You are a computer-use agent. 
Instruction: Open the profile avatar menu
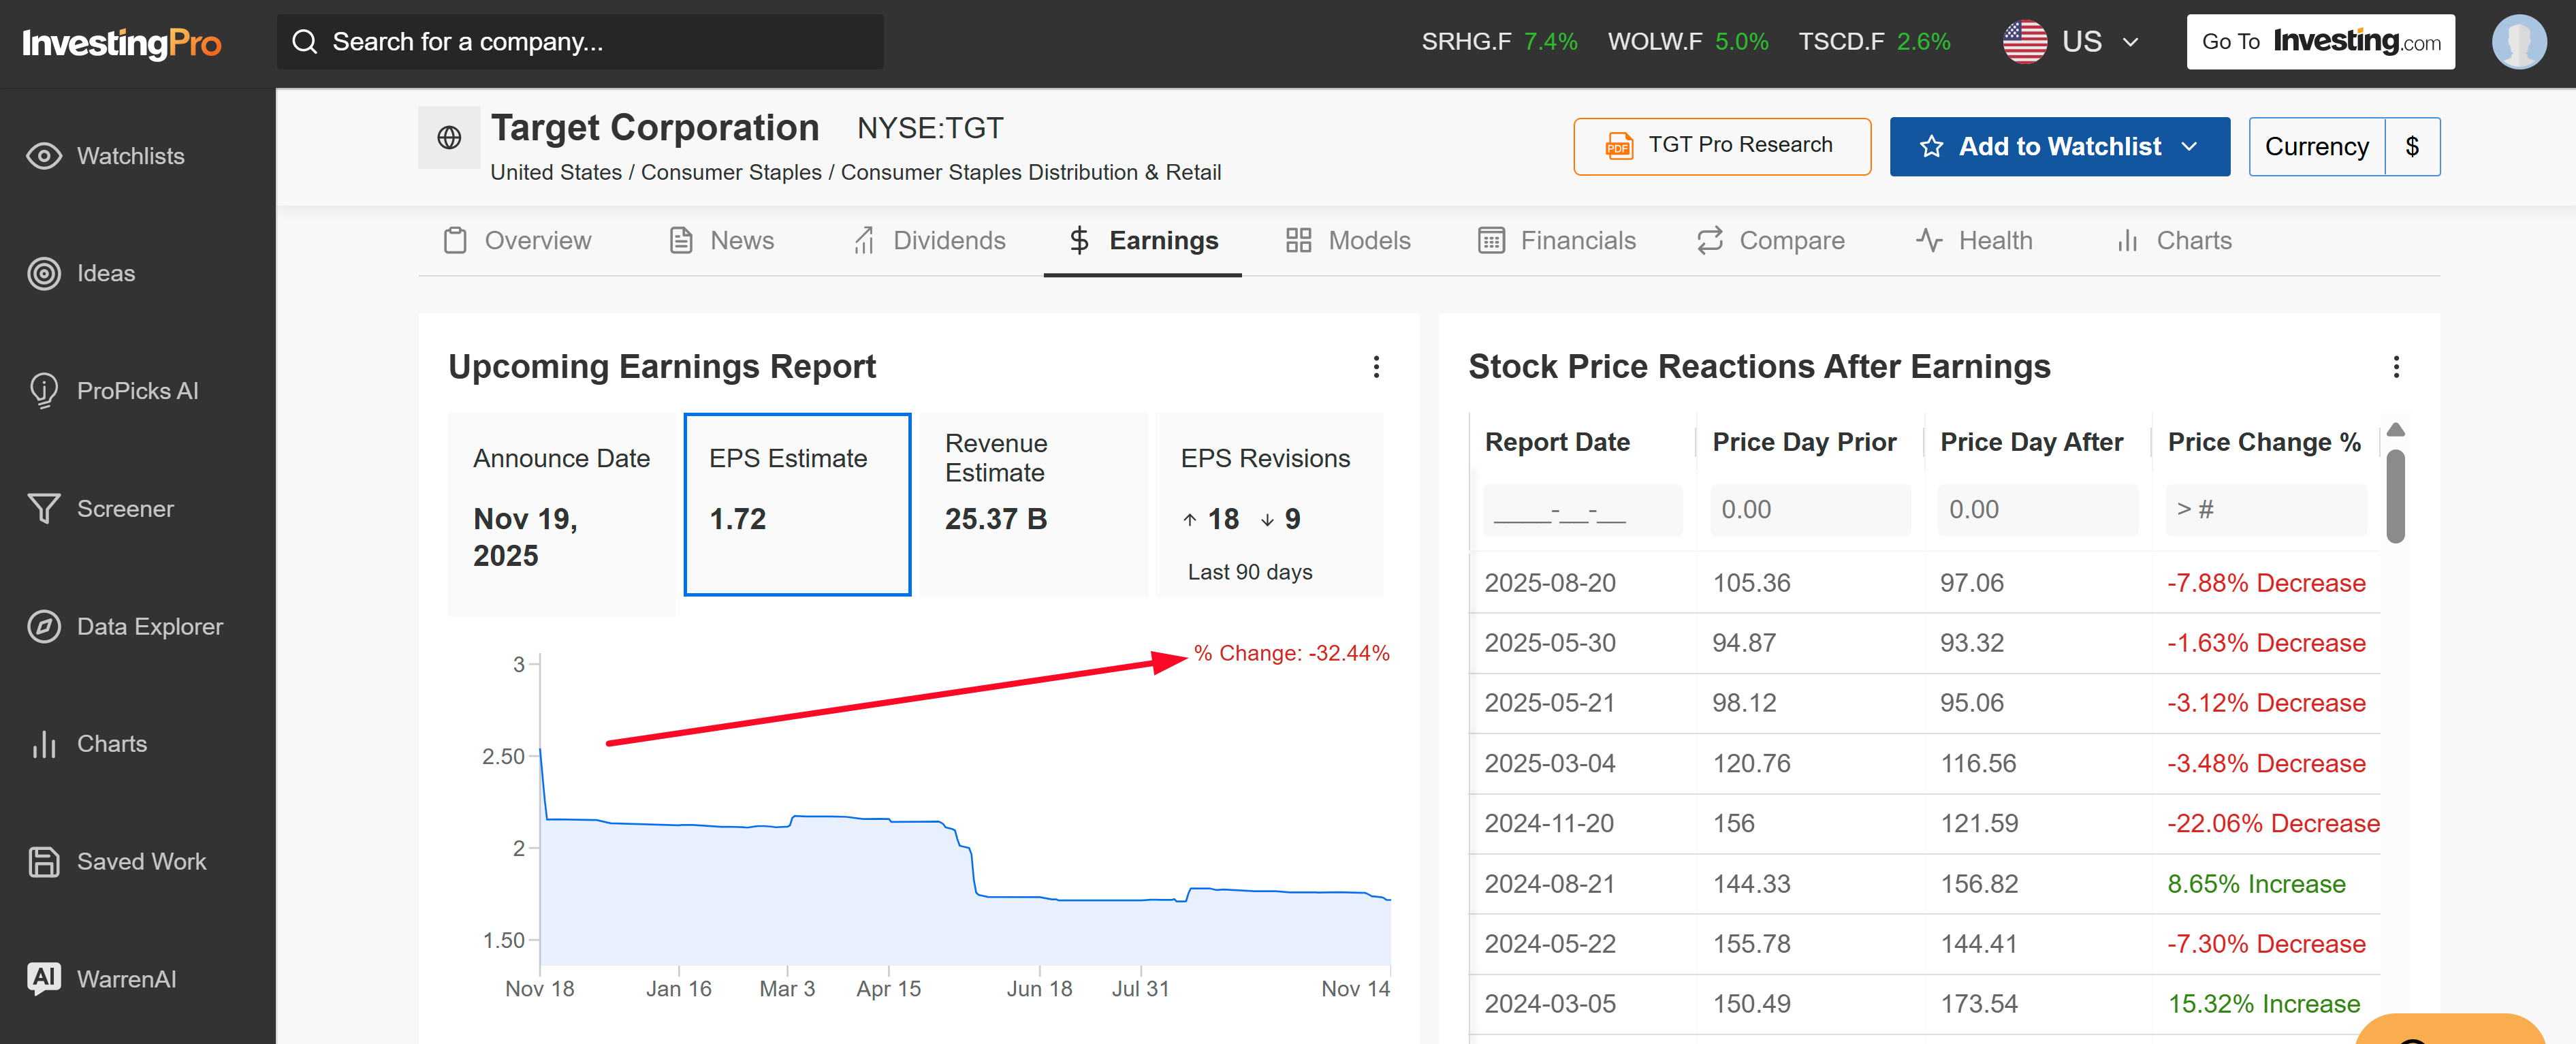pyautogui.click(x=2519, y=41)
